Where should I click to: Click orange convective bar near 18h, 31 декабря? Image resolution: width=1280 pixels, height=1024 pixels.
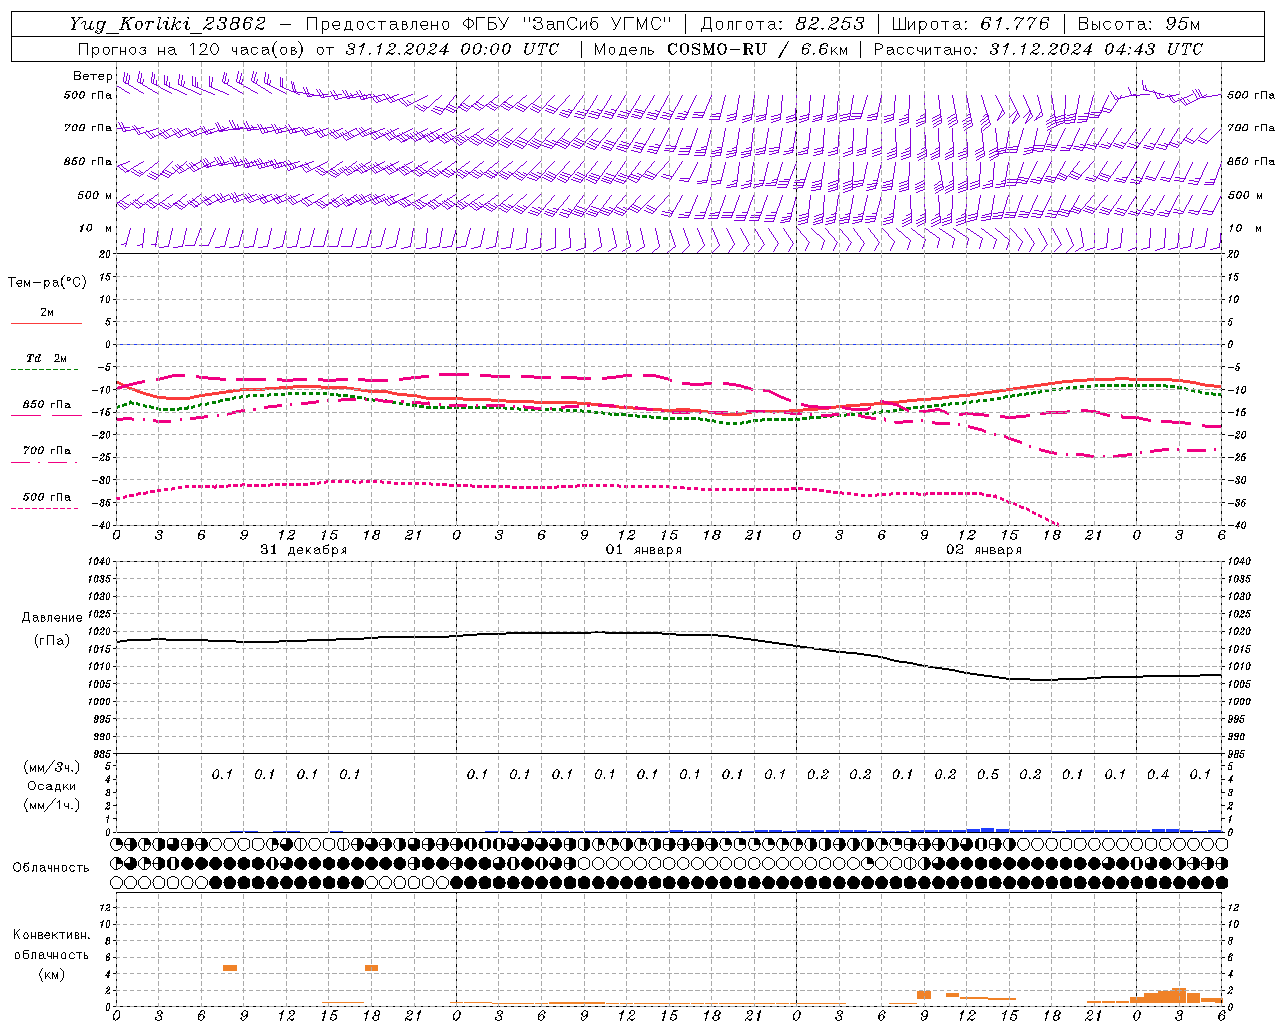pyautogui.click(x=371, y=968)
